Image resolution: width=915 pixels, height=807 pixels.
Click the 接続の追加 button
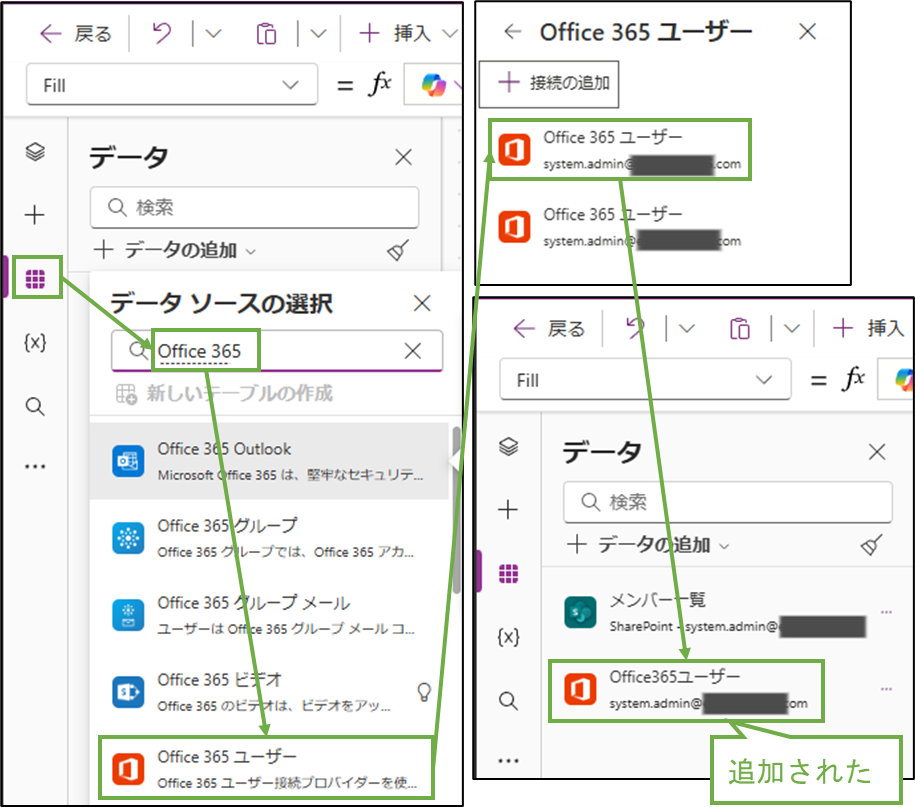pos(549,83)
